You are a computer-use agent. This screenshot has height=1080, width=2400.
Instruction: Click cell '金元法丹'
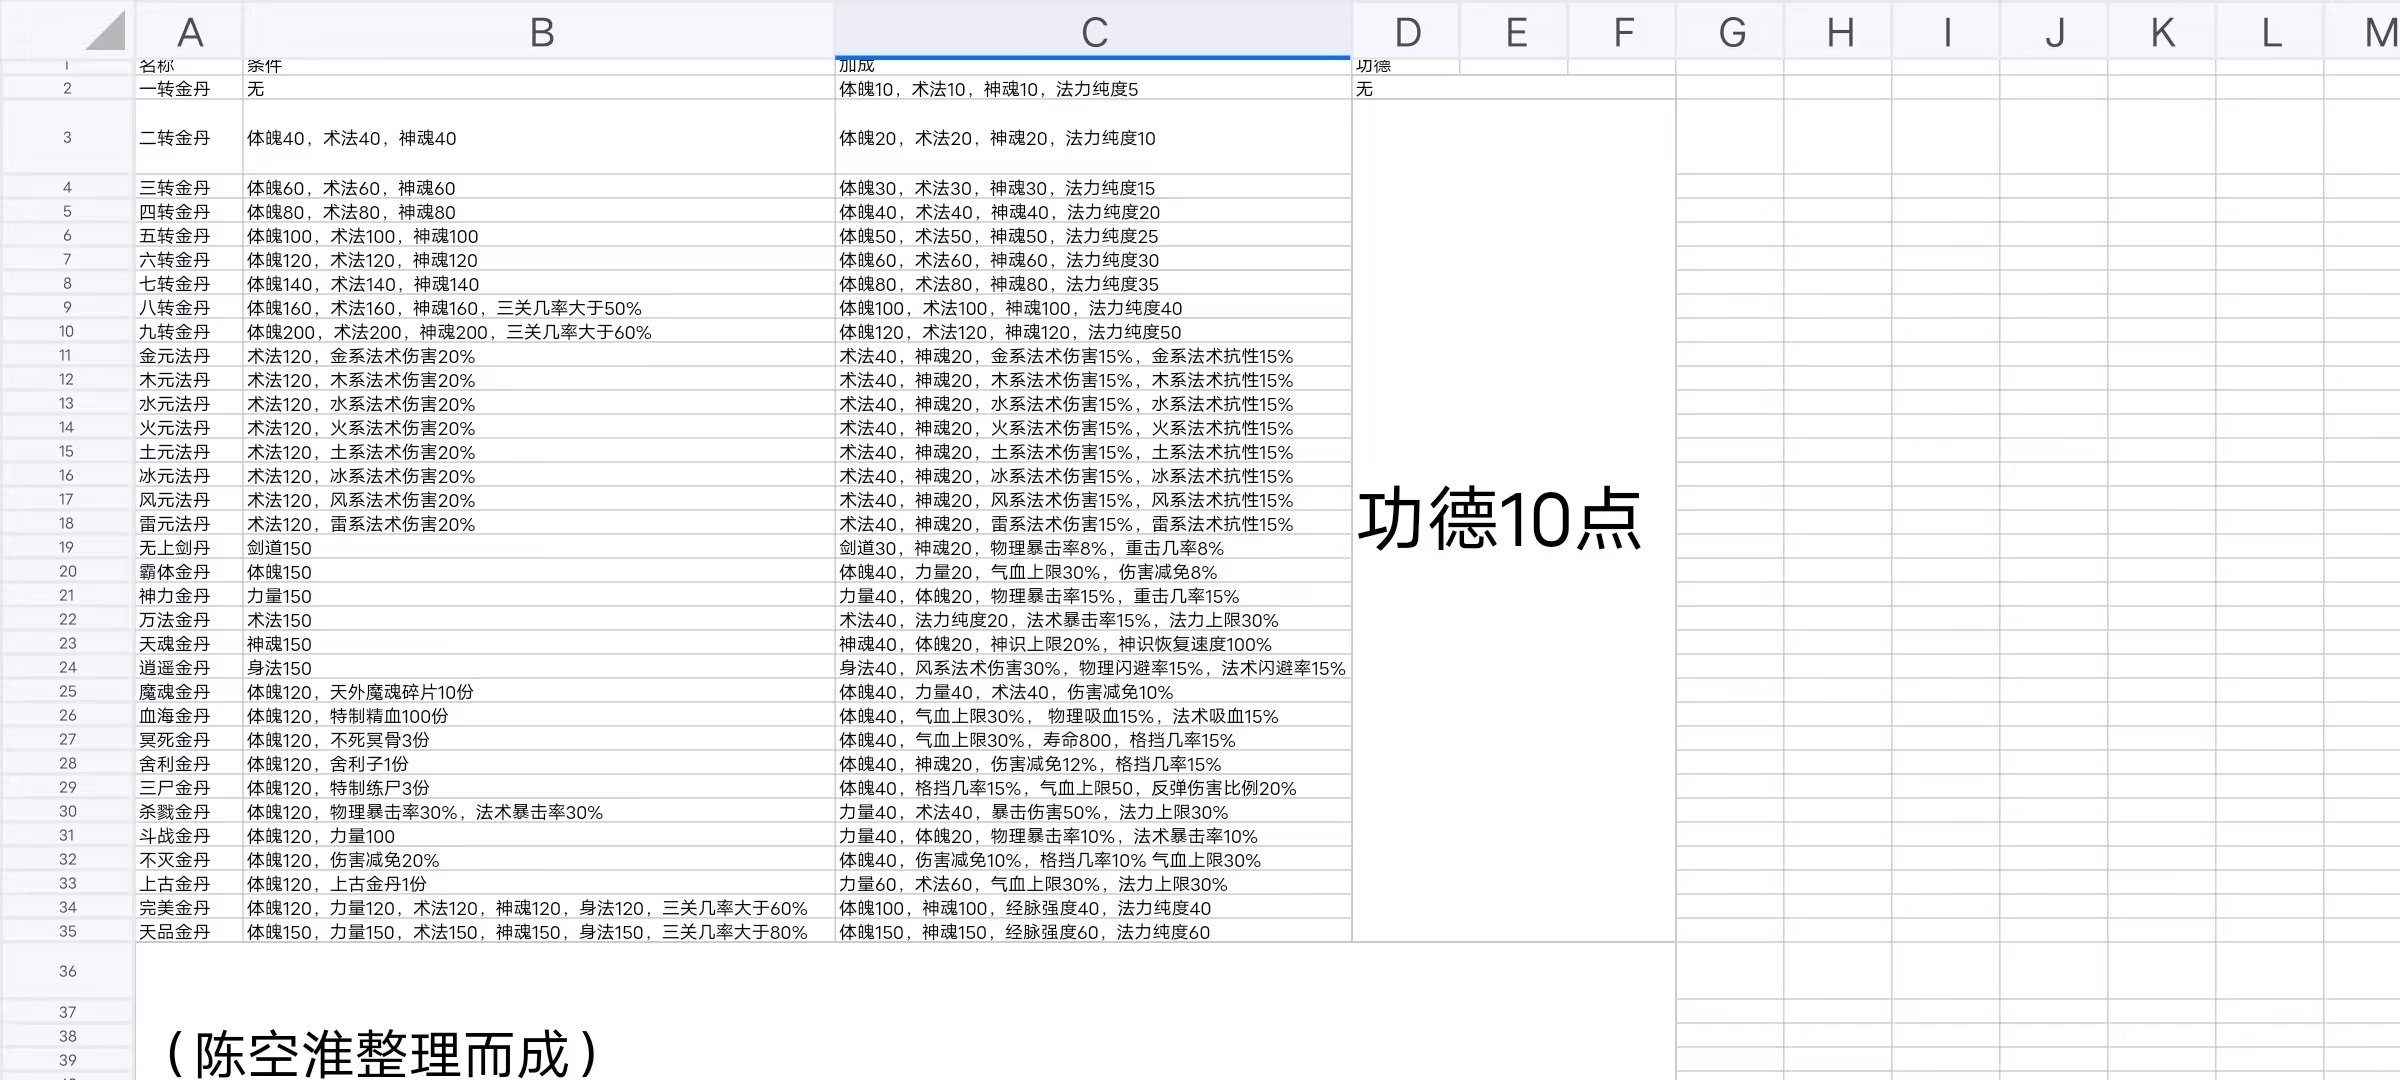click(x=189, y=356)
